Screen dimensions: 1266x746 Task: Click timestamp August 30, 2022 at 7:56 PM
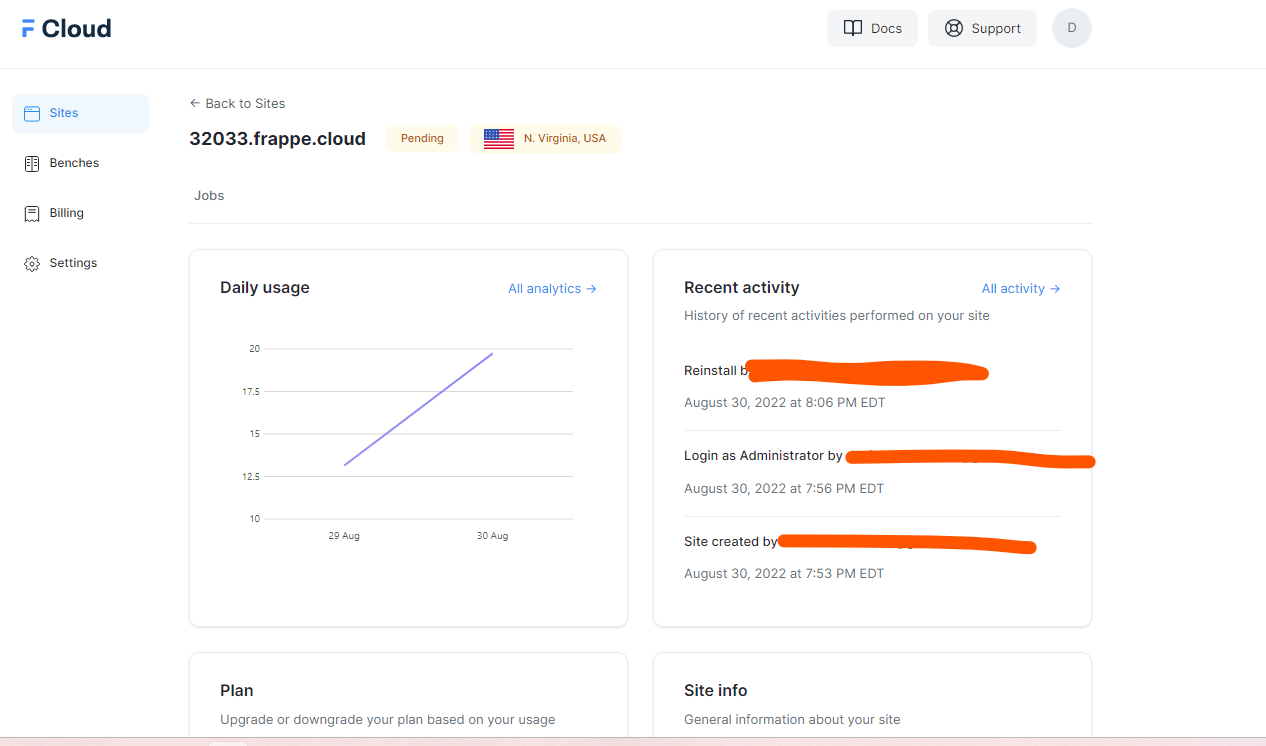[x=784, y=489]
